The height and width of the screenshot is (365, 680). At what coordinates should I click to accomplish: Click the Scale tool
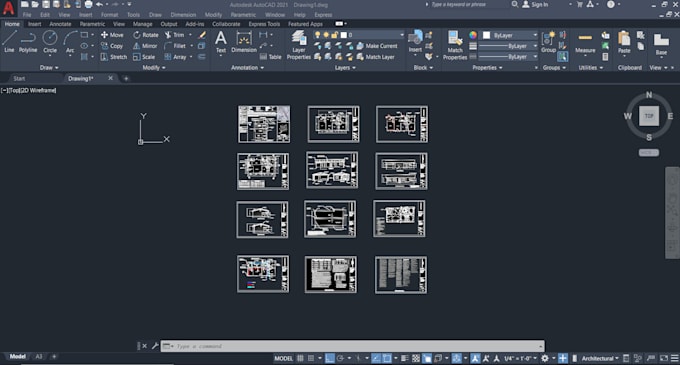(x=144, y=57)
